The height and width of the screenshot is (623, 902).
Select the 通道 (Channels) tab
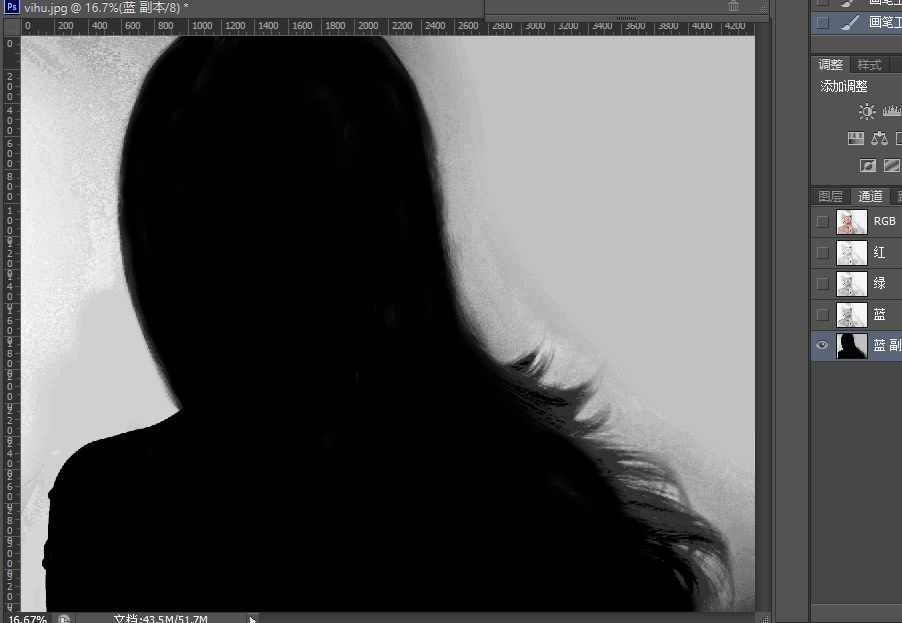(x=870, y=196)
